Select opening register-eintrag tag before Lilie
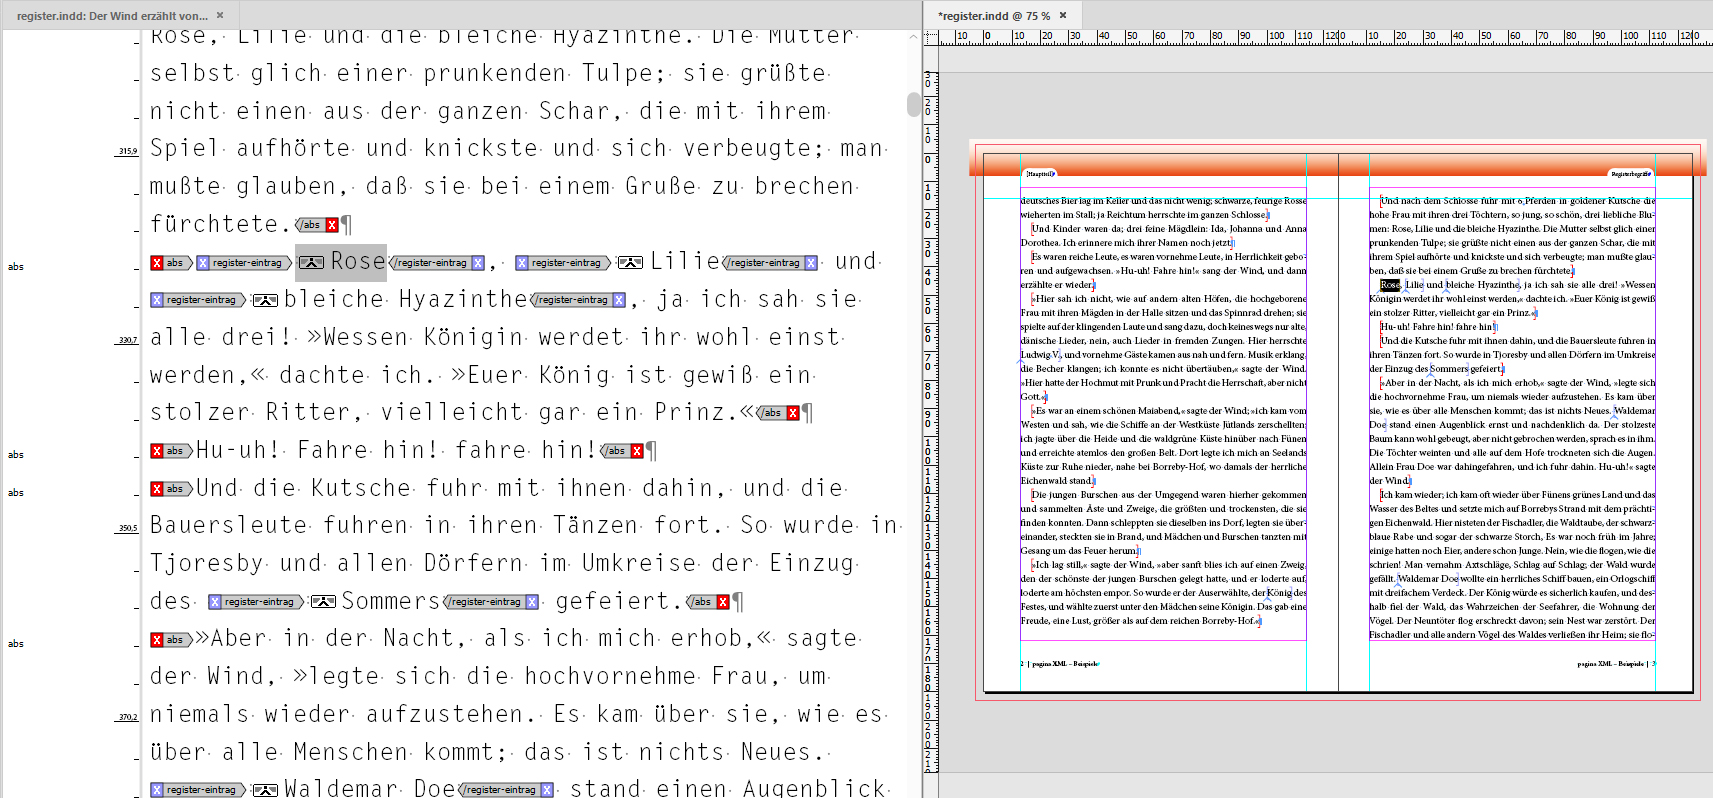Viewport: 1713px width, 798px height. coord(564,263)
